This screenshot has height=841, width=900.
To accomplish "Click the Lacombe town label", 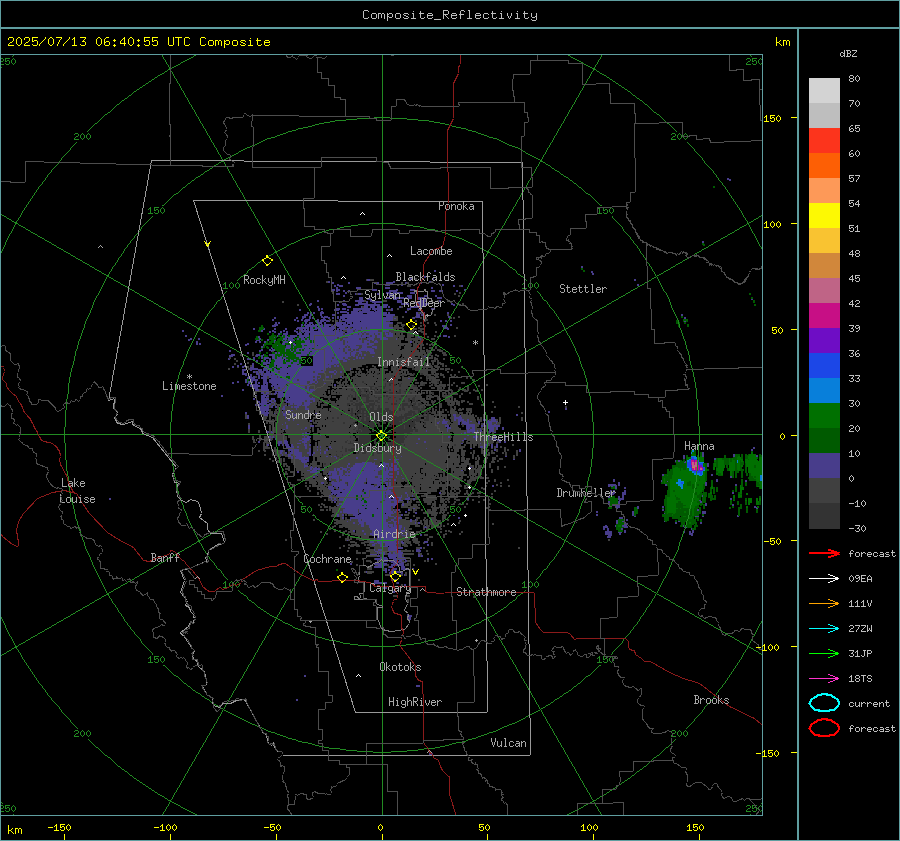I will [x=431, y=251].
